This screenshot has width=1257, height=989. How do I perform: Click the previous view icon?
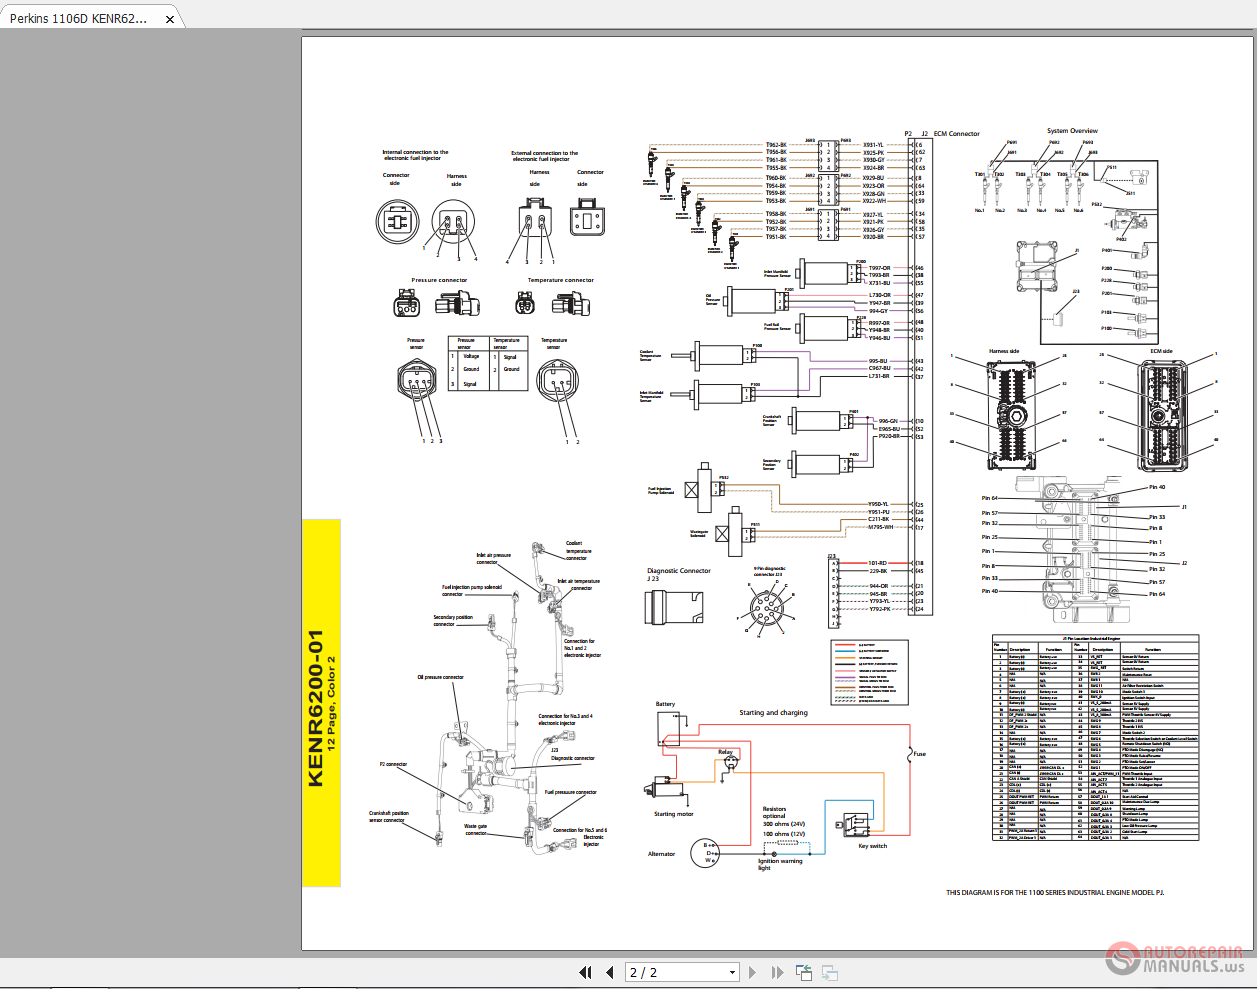point(803,972)
